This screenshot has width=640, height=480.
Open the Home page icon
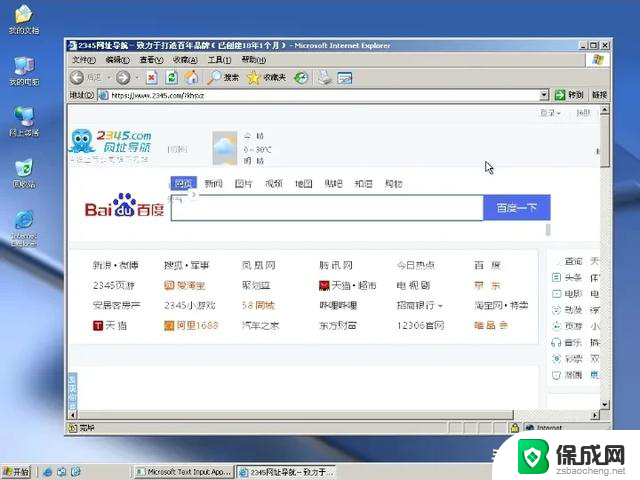coord(192,77)
